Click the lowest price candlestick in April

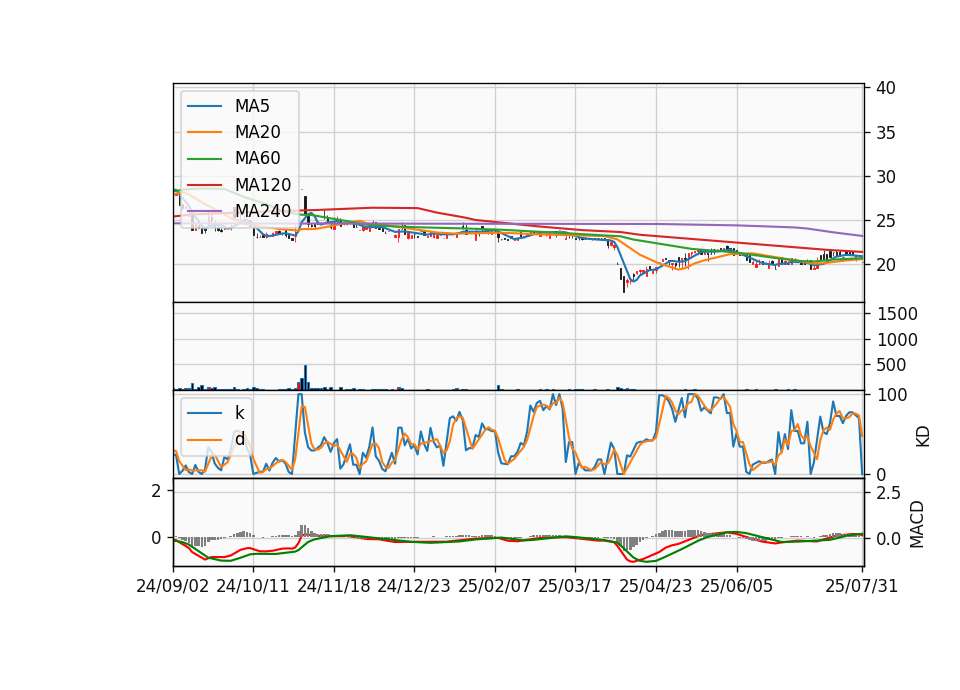click(x=624, y=284)
